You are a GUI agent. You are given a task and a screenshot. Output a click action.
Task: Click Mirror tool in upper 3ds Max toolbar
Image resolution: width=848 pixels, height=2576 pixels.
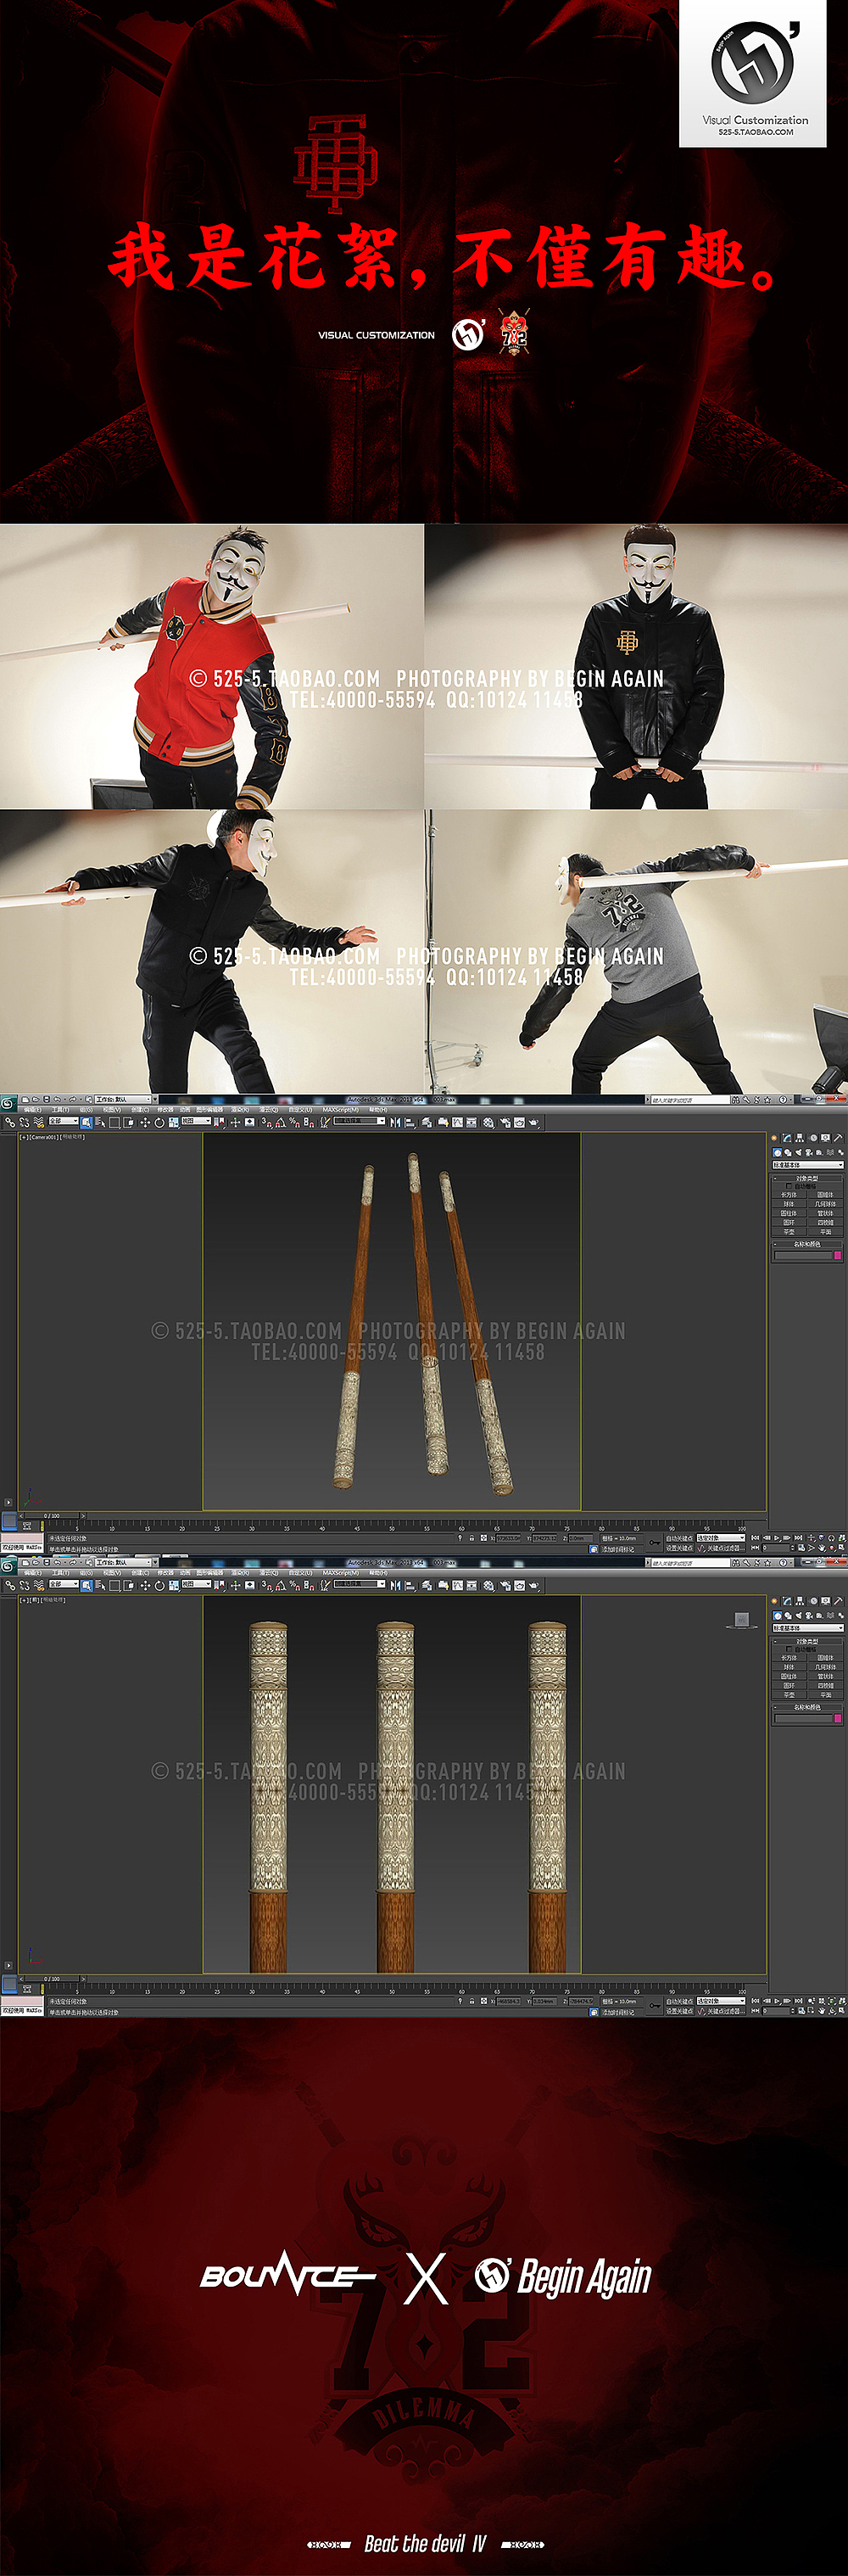(x=396, y=1122)
